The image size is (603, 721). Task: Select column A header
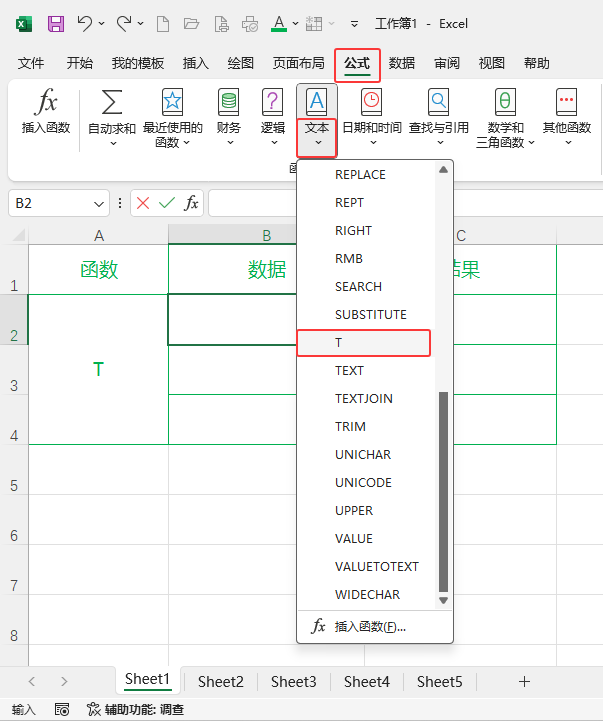98,235
